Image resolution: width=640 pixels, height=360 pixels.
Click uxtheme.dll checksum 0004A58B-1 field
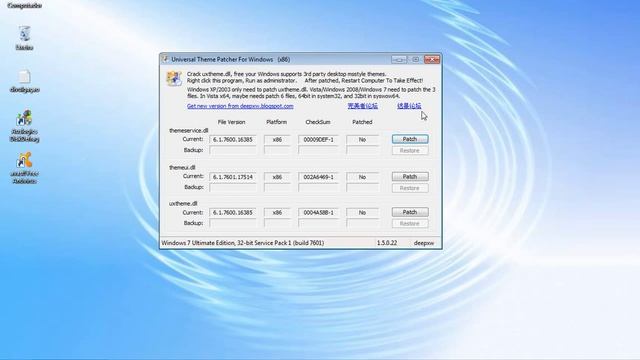(318, 213)
